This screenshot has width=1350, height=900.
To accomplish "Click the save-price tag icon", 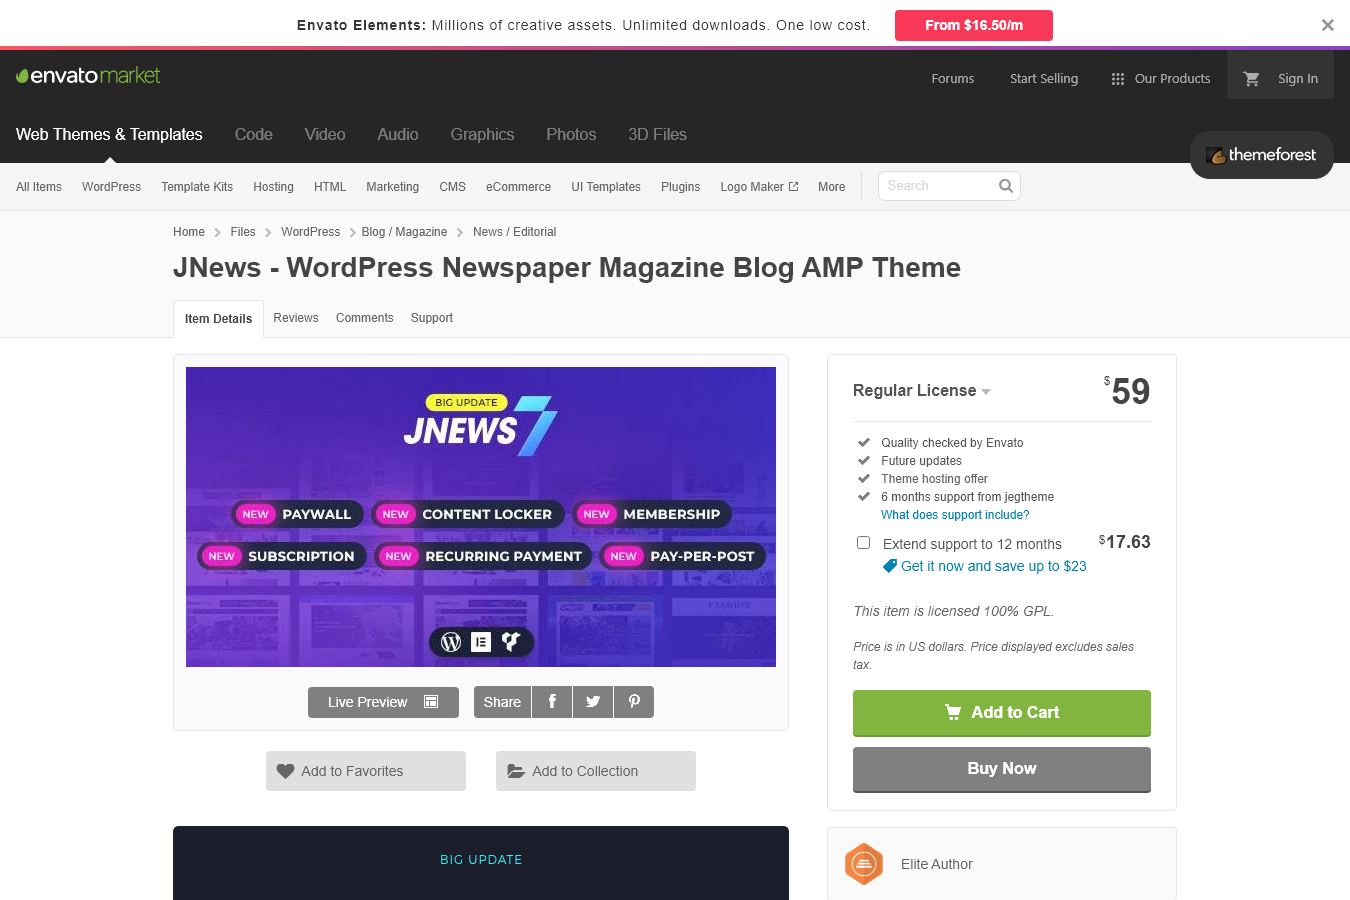I will click(889, 566).
